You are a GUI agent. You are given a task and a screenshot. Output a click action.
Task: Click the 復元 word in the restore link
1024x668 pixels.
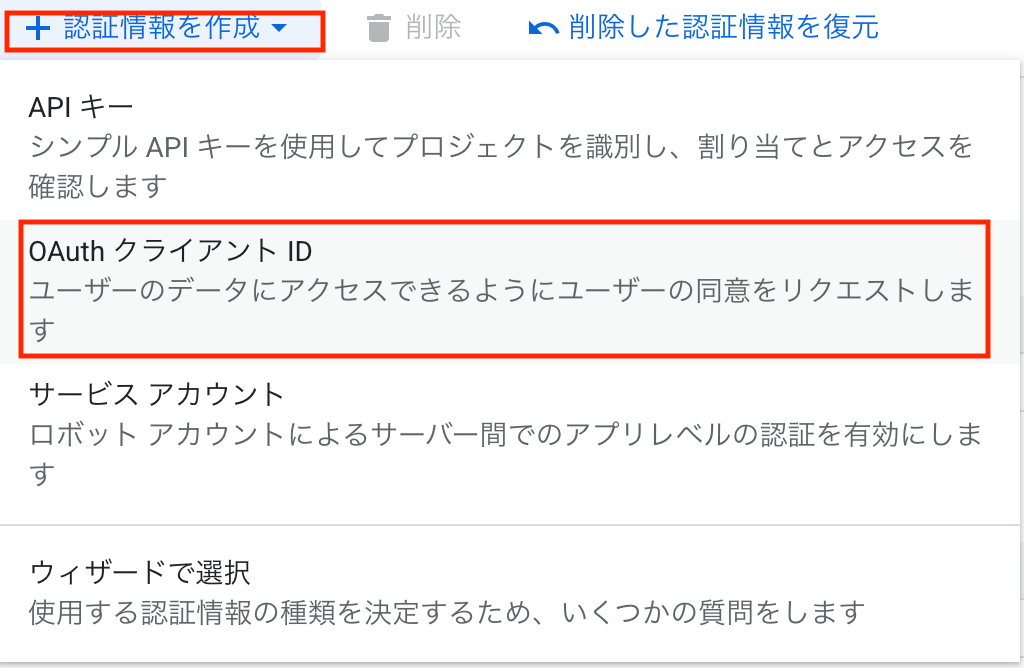(851, 27)
